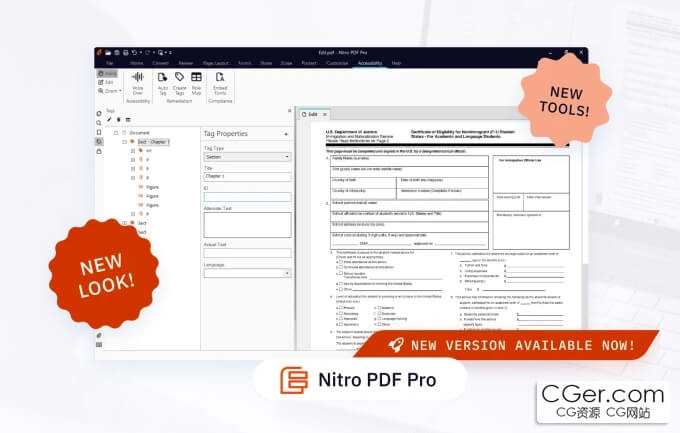This screenshot has width=680, height=433.
Task: Switch to the Review ribbon tab
Action: (x=186, y=63)
